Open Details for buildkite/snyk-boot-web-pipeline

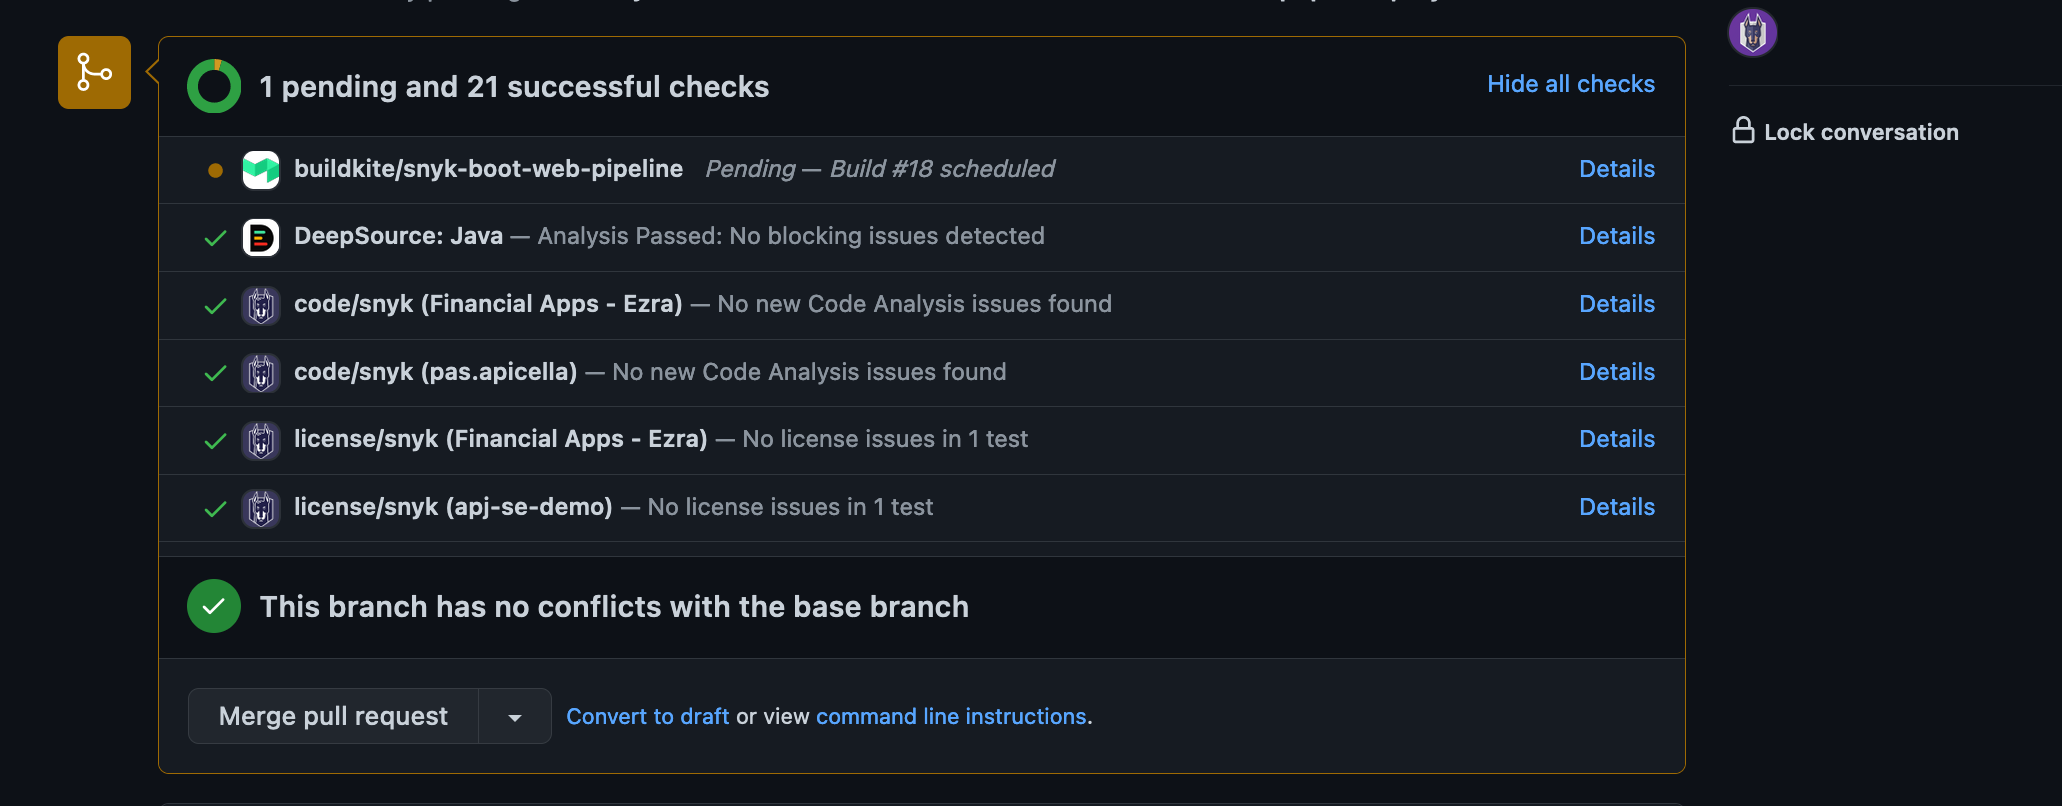(x=1616, y=169)
